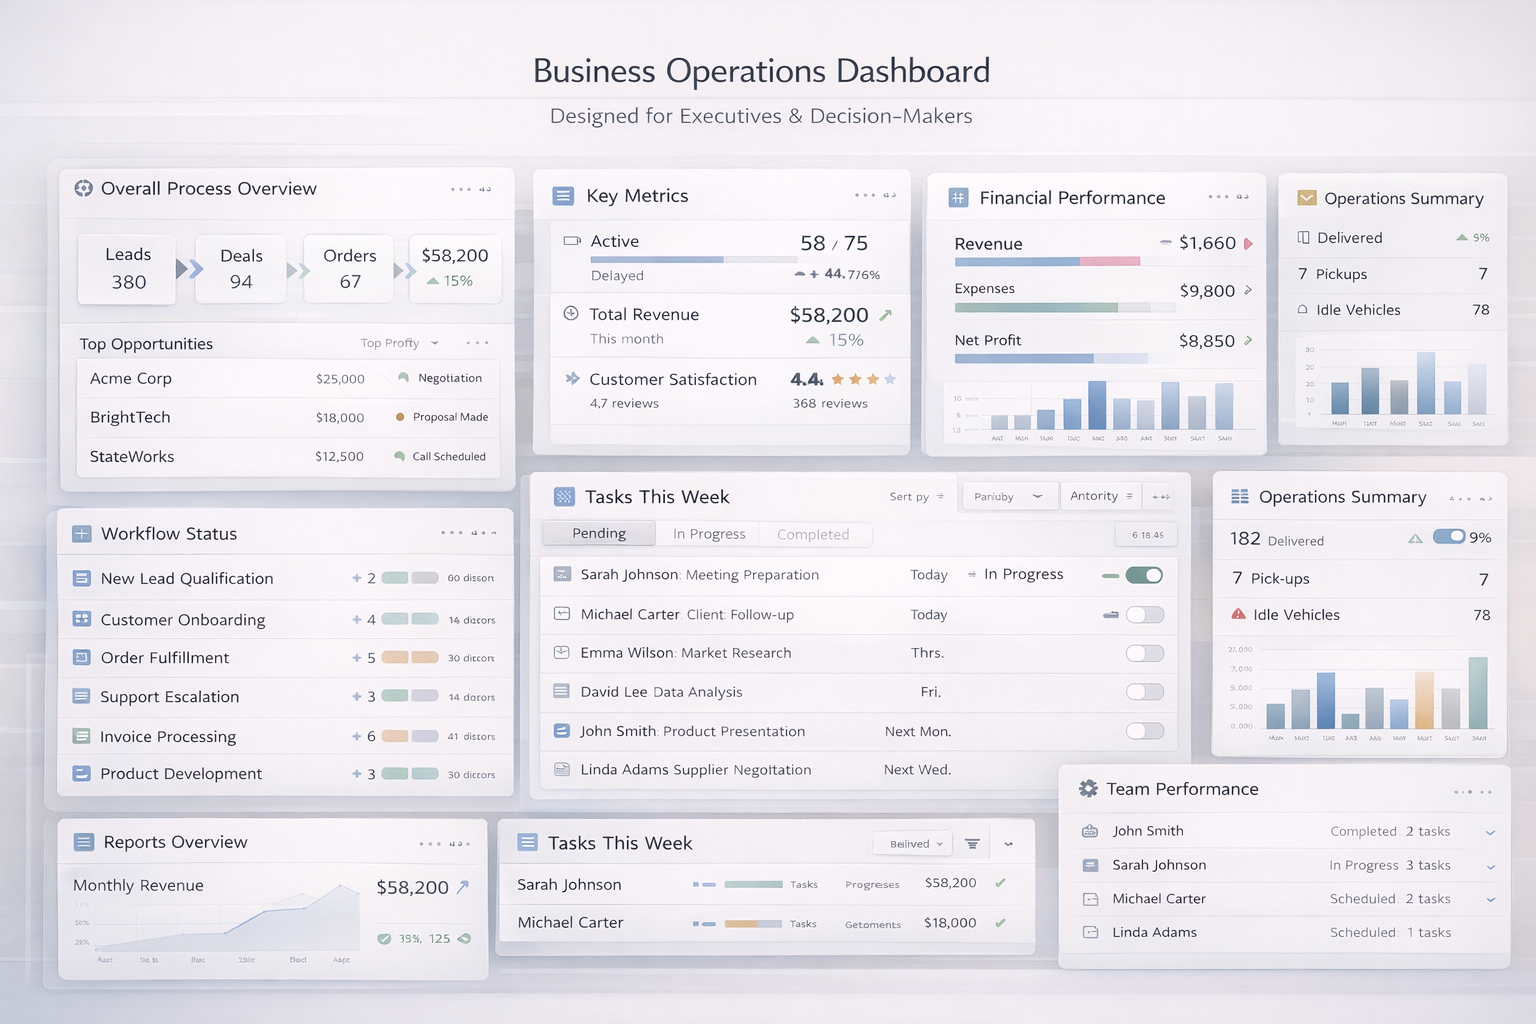This screenshot has width=1536, height=1024.
Task: Toggle the Delivered 9% switch
Action: pyautogui.click(x=1448, y=537)
